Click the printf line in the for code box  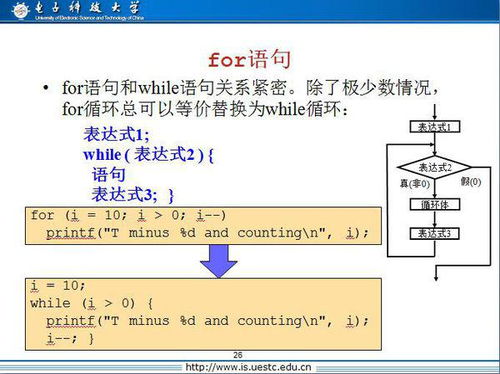click(207, 233)
